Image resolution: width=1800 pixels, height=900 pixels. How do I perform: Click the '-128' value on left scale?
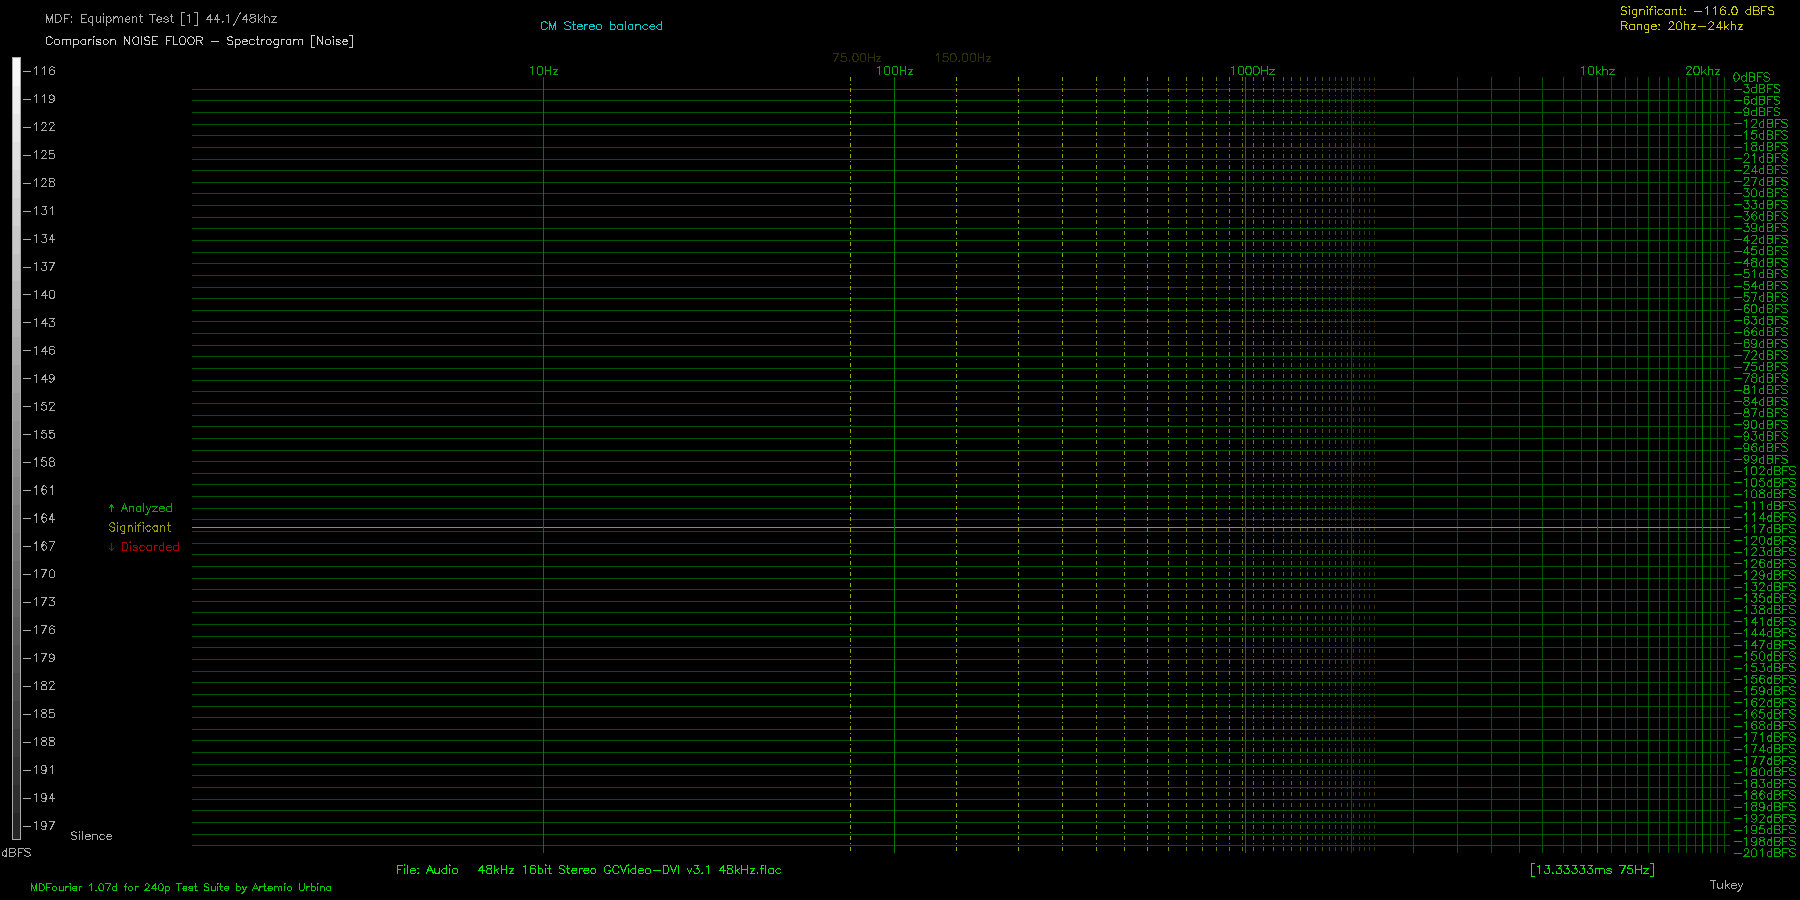pyautogui.click(x=41, y=183)
